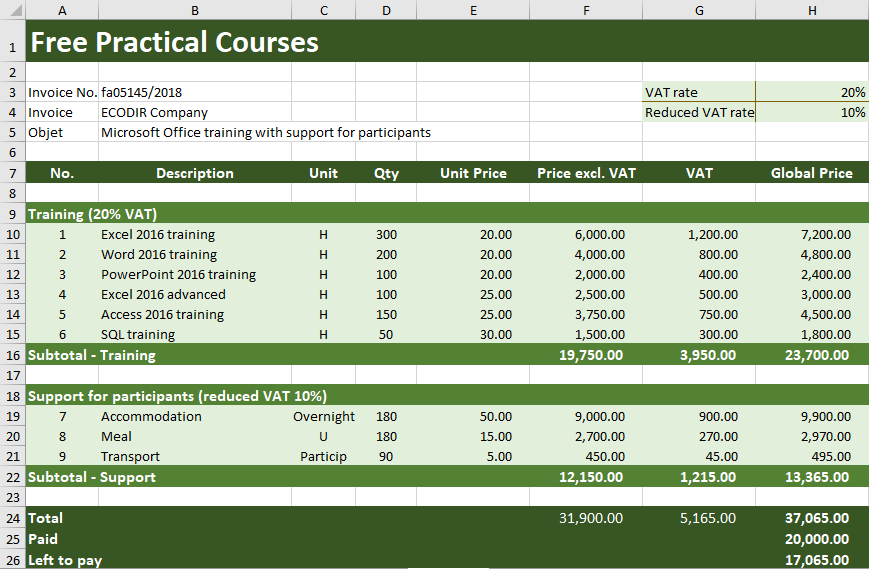Viewport: 869px width, 569px height.
Task: Select total VAT 5,165.00
Action: (x=699, y=517)
